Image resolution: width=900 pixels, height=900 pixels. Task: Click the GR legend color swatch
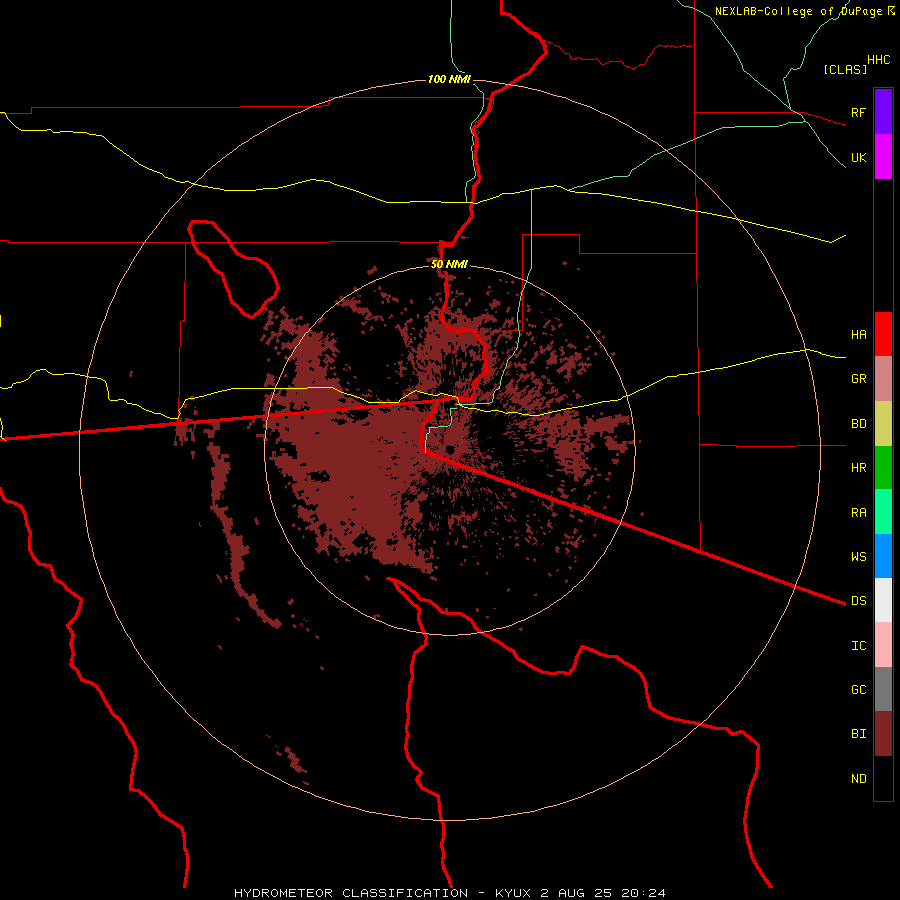(883, 379)
